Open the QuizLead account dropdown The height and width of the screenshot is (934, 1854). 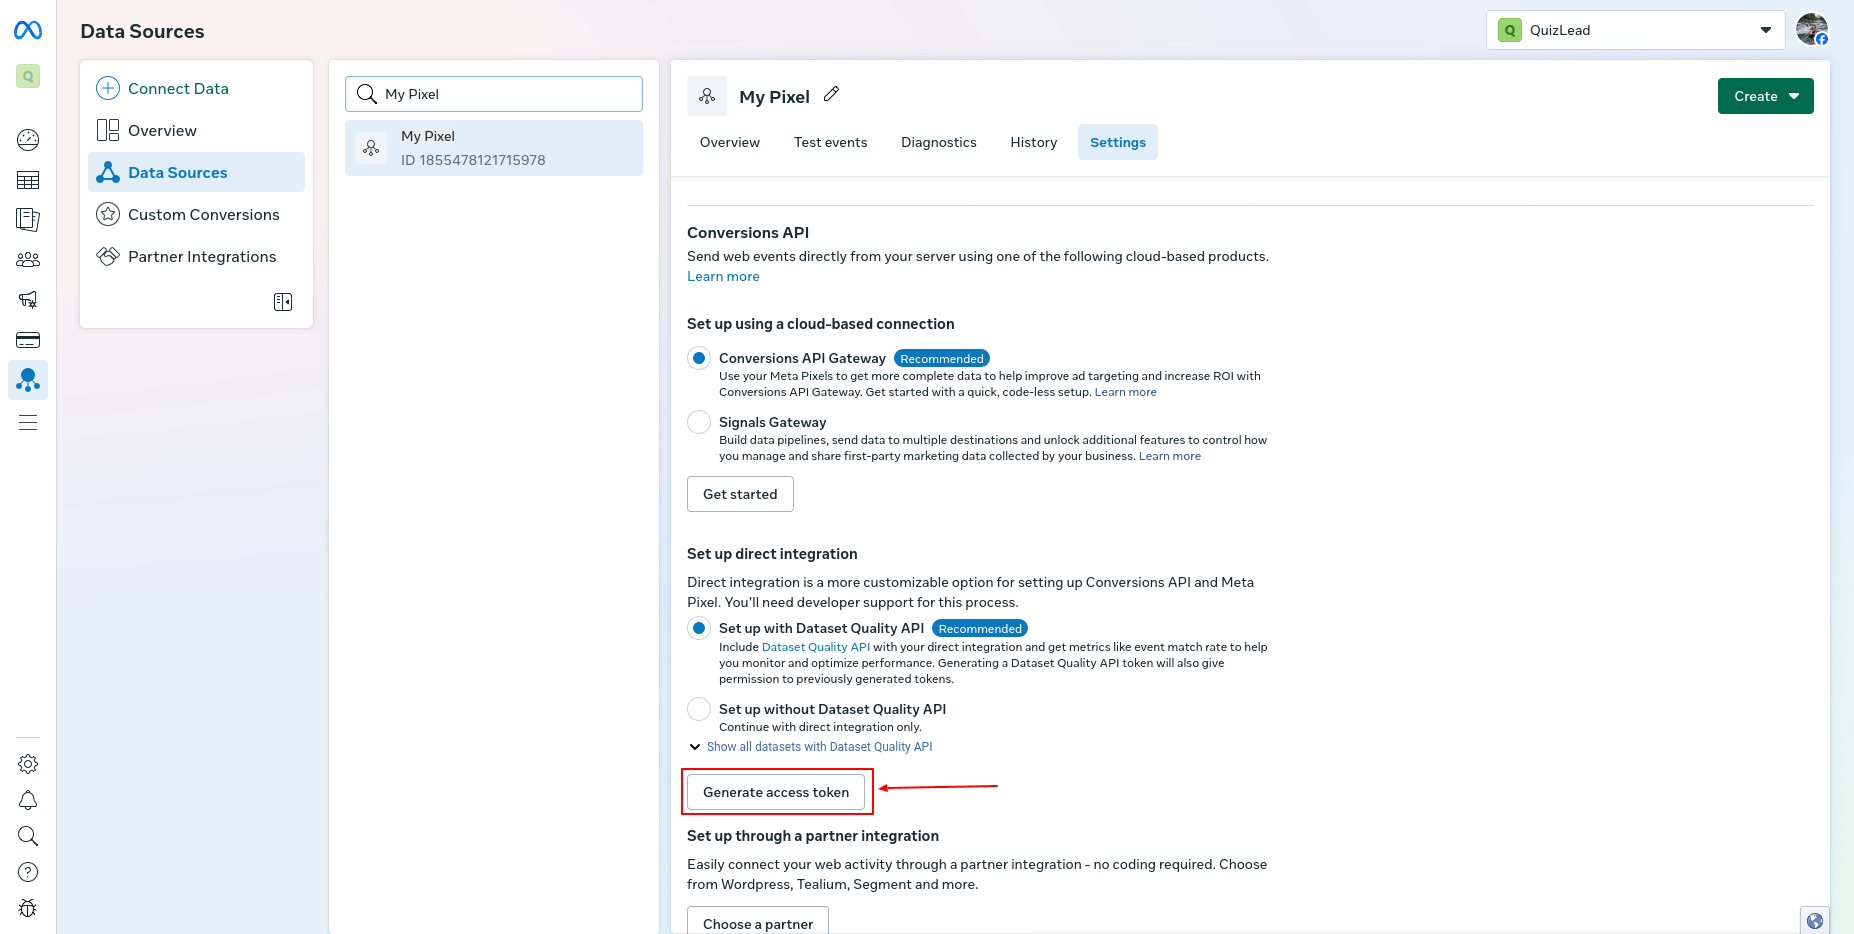tap(1635, 30)
